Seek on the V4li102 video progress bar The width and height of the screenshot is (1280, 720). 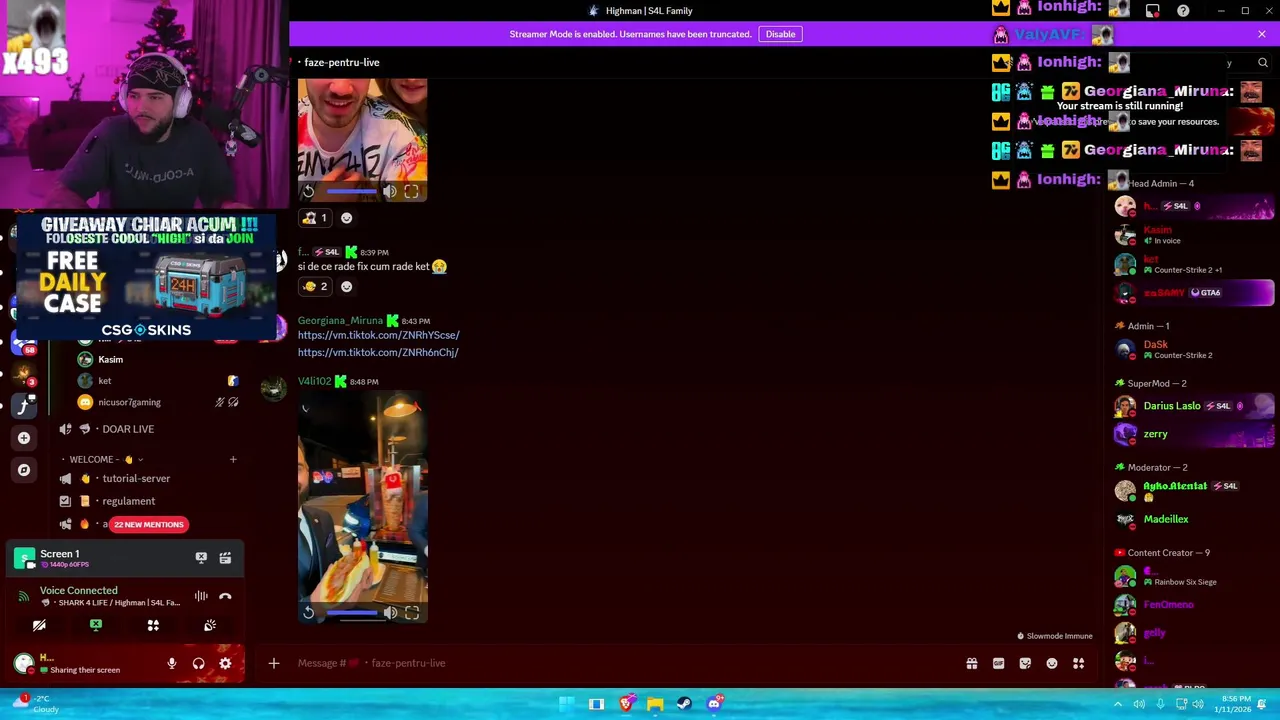[x=351, y=613]
